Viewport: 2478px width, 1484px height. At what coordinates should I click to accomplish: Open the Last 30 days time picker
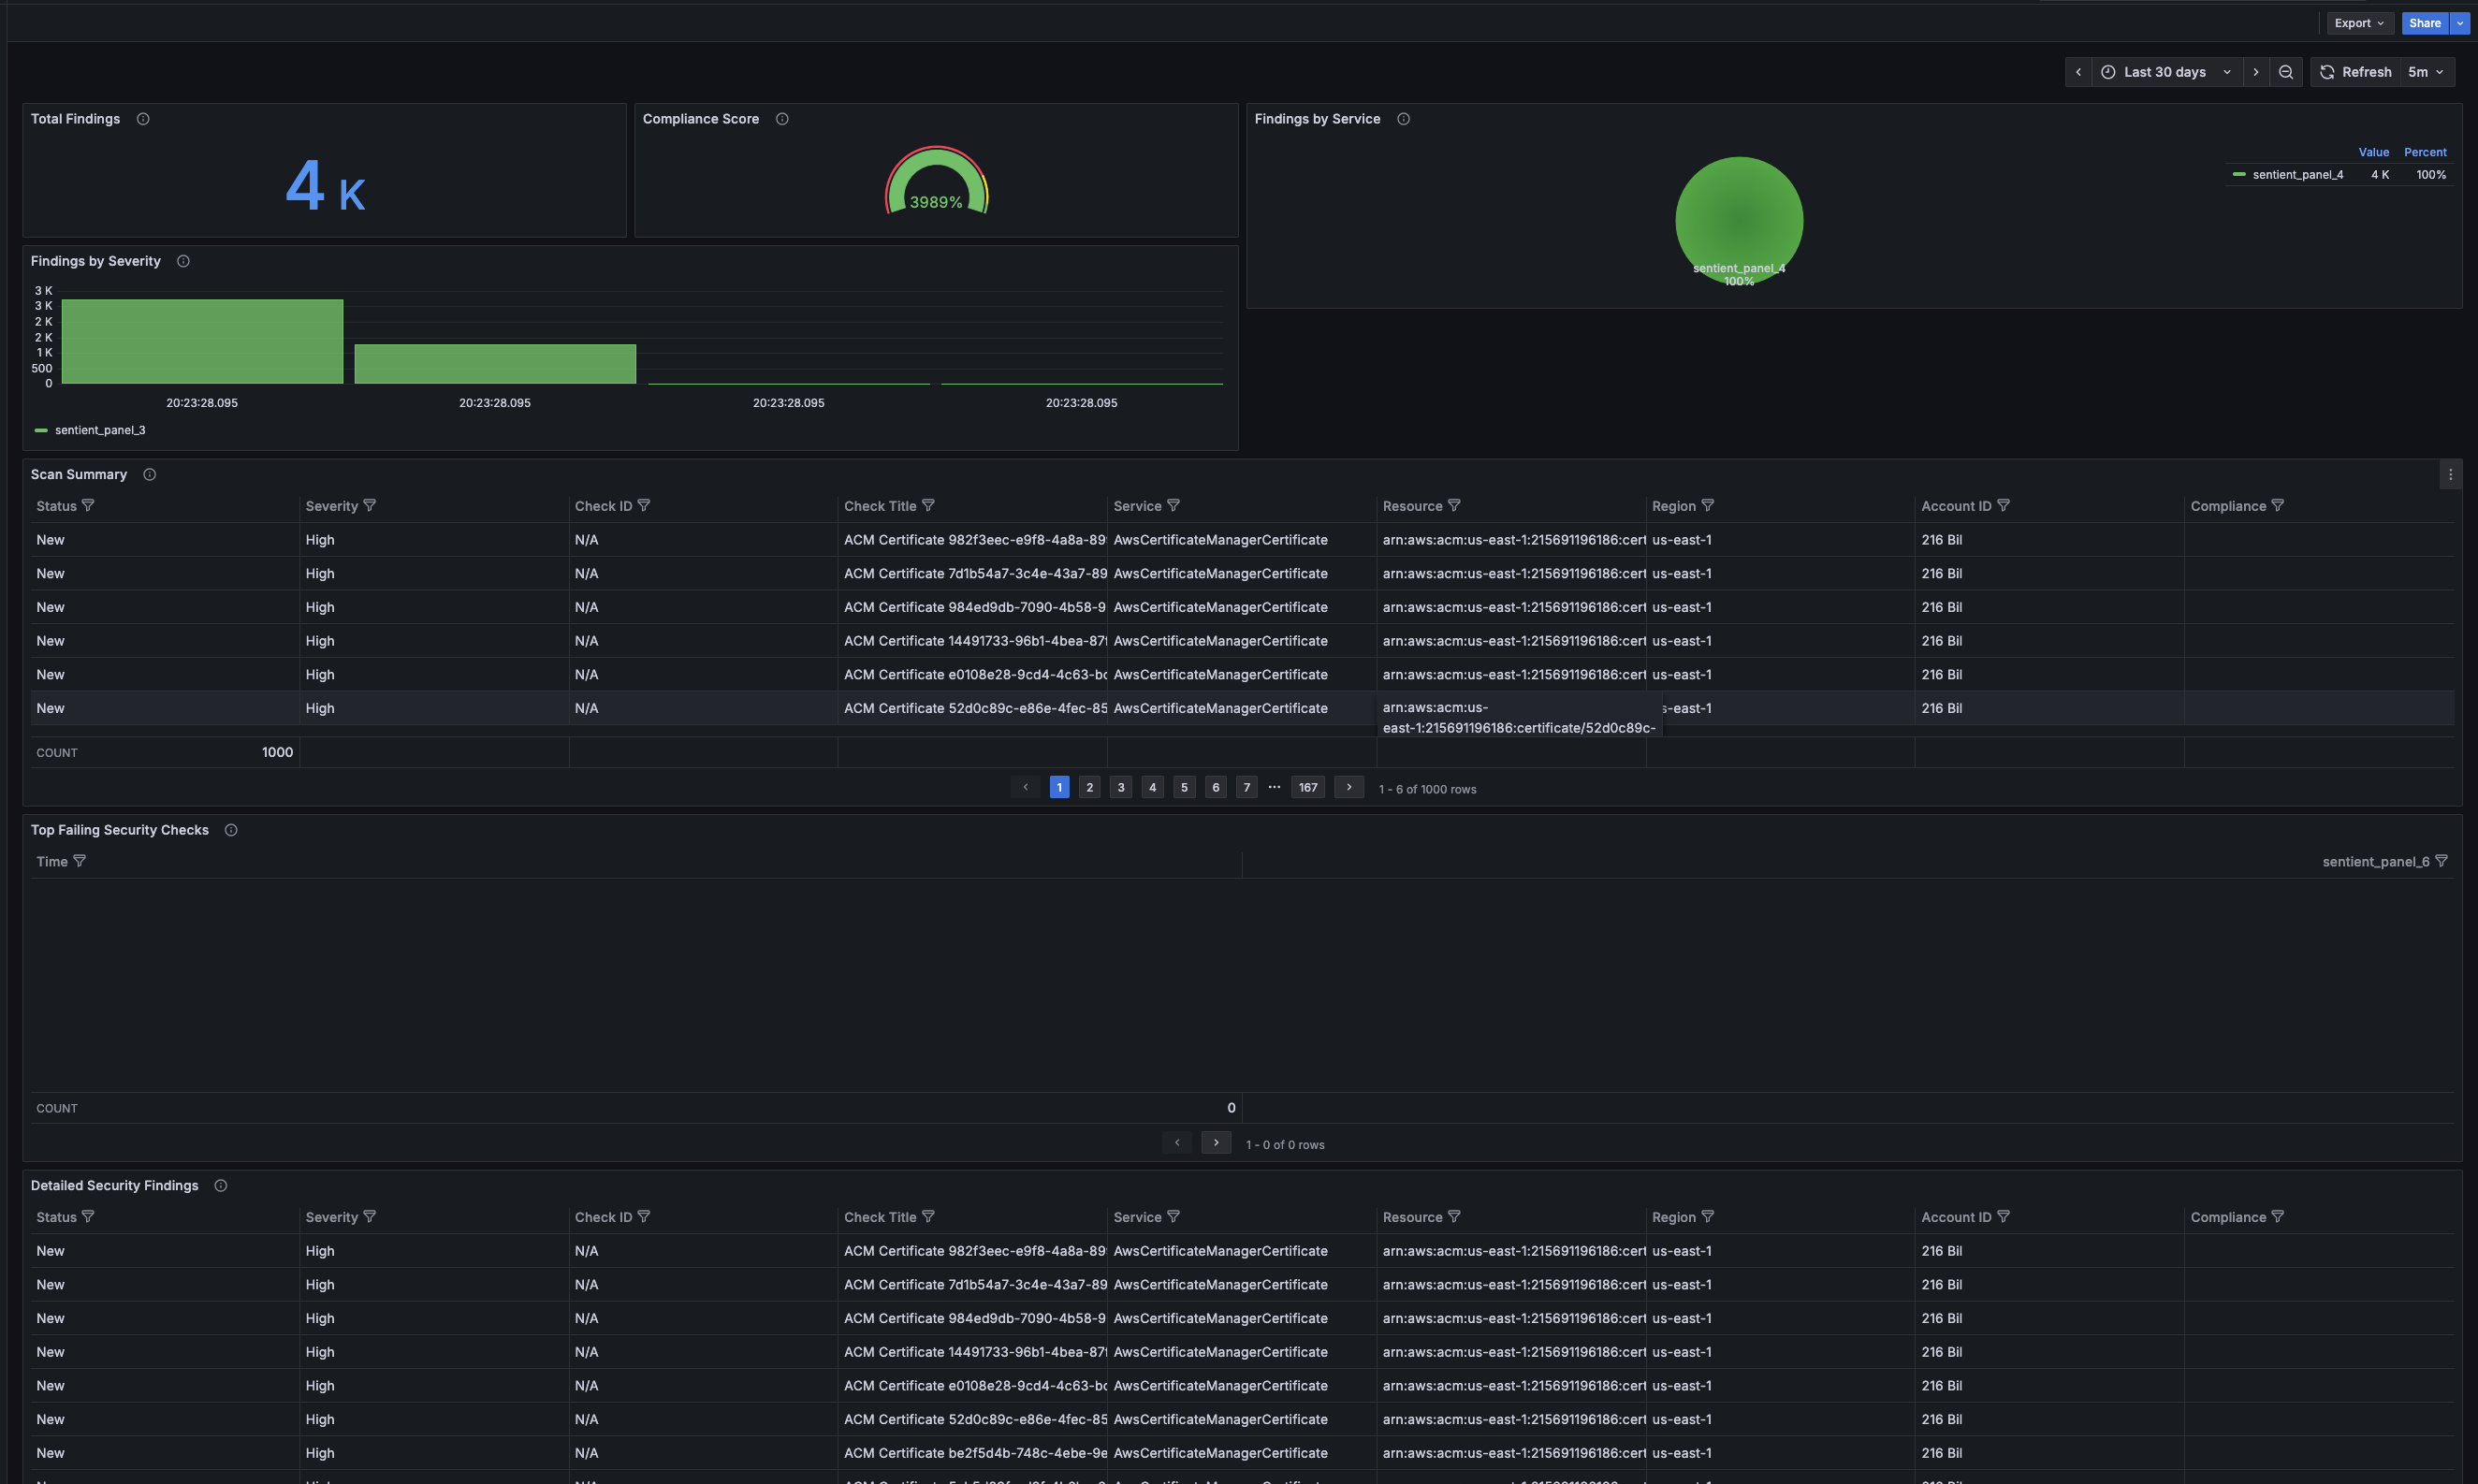2166,72
